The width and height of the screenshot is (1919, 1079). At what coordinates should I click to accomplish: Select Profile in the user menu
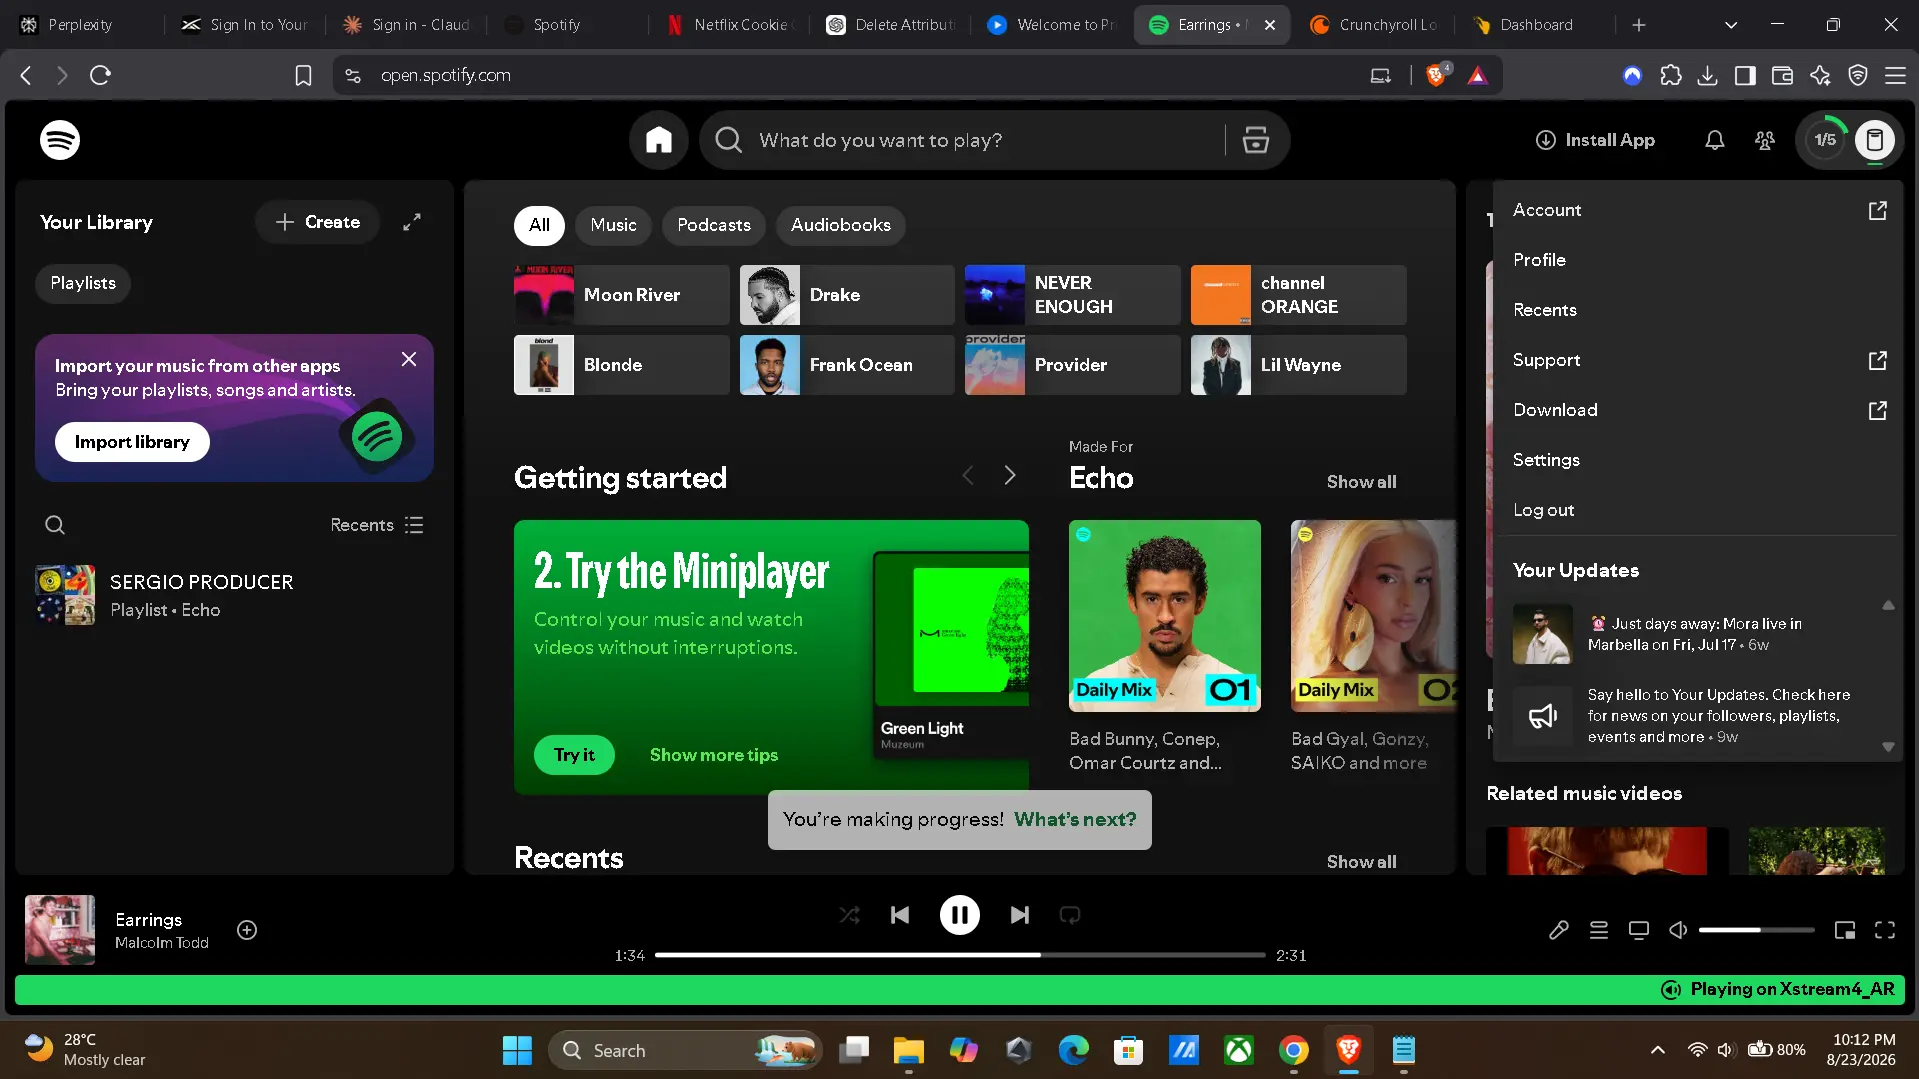(x=1699, y=260)
